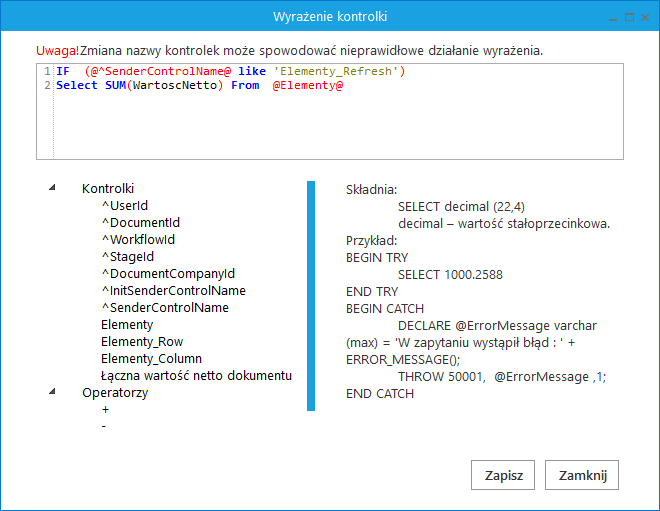Click the 'BEGIN TRY' example line
The width and height of the screenshot is (660, 511).
pos(377,258)
